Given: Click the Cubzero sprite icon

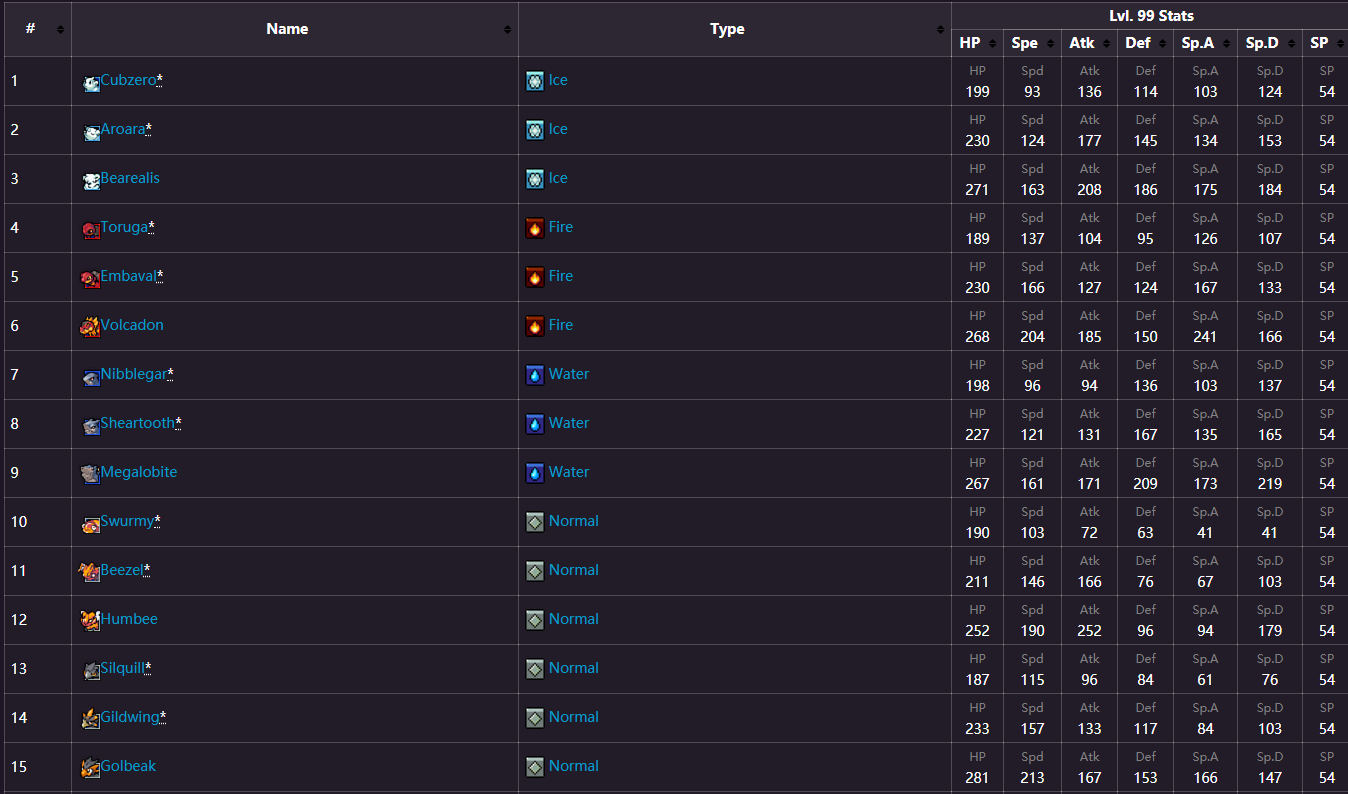Looking at the screenshot, I should (91, 83).
